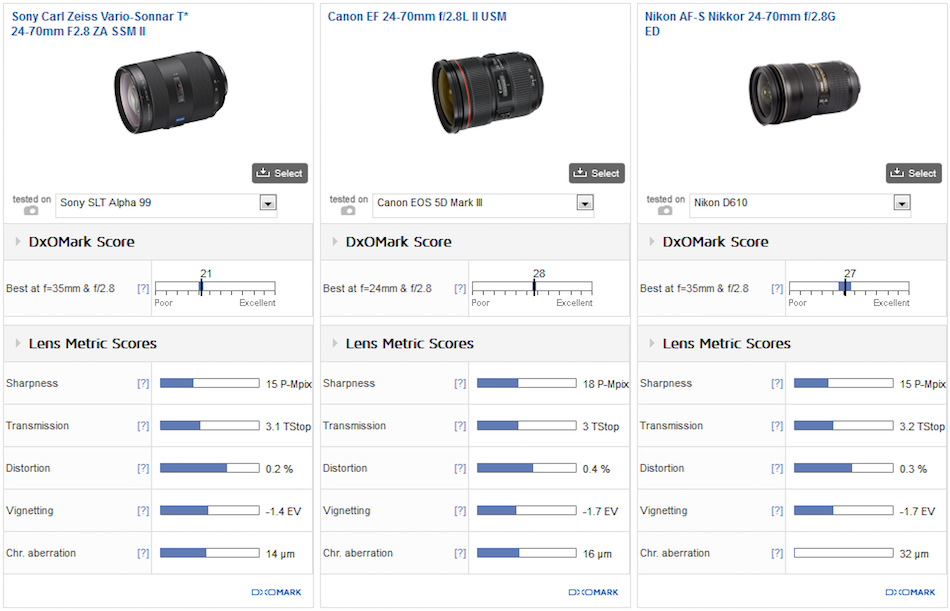
Task: Click the Nikon Vignetting help icon
Action: click(x=777, y=511)
